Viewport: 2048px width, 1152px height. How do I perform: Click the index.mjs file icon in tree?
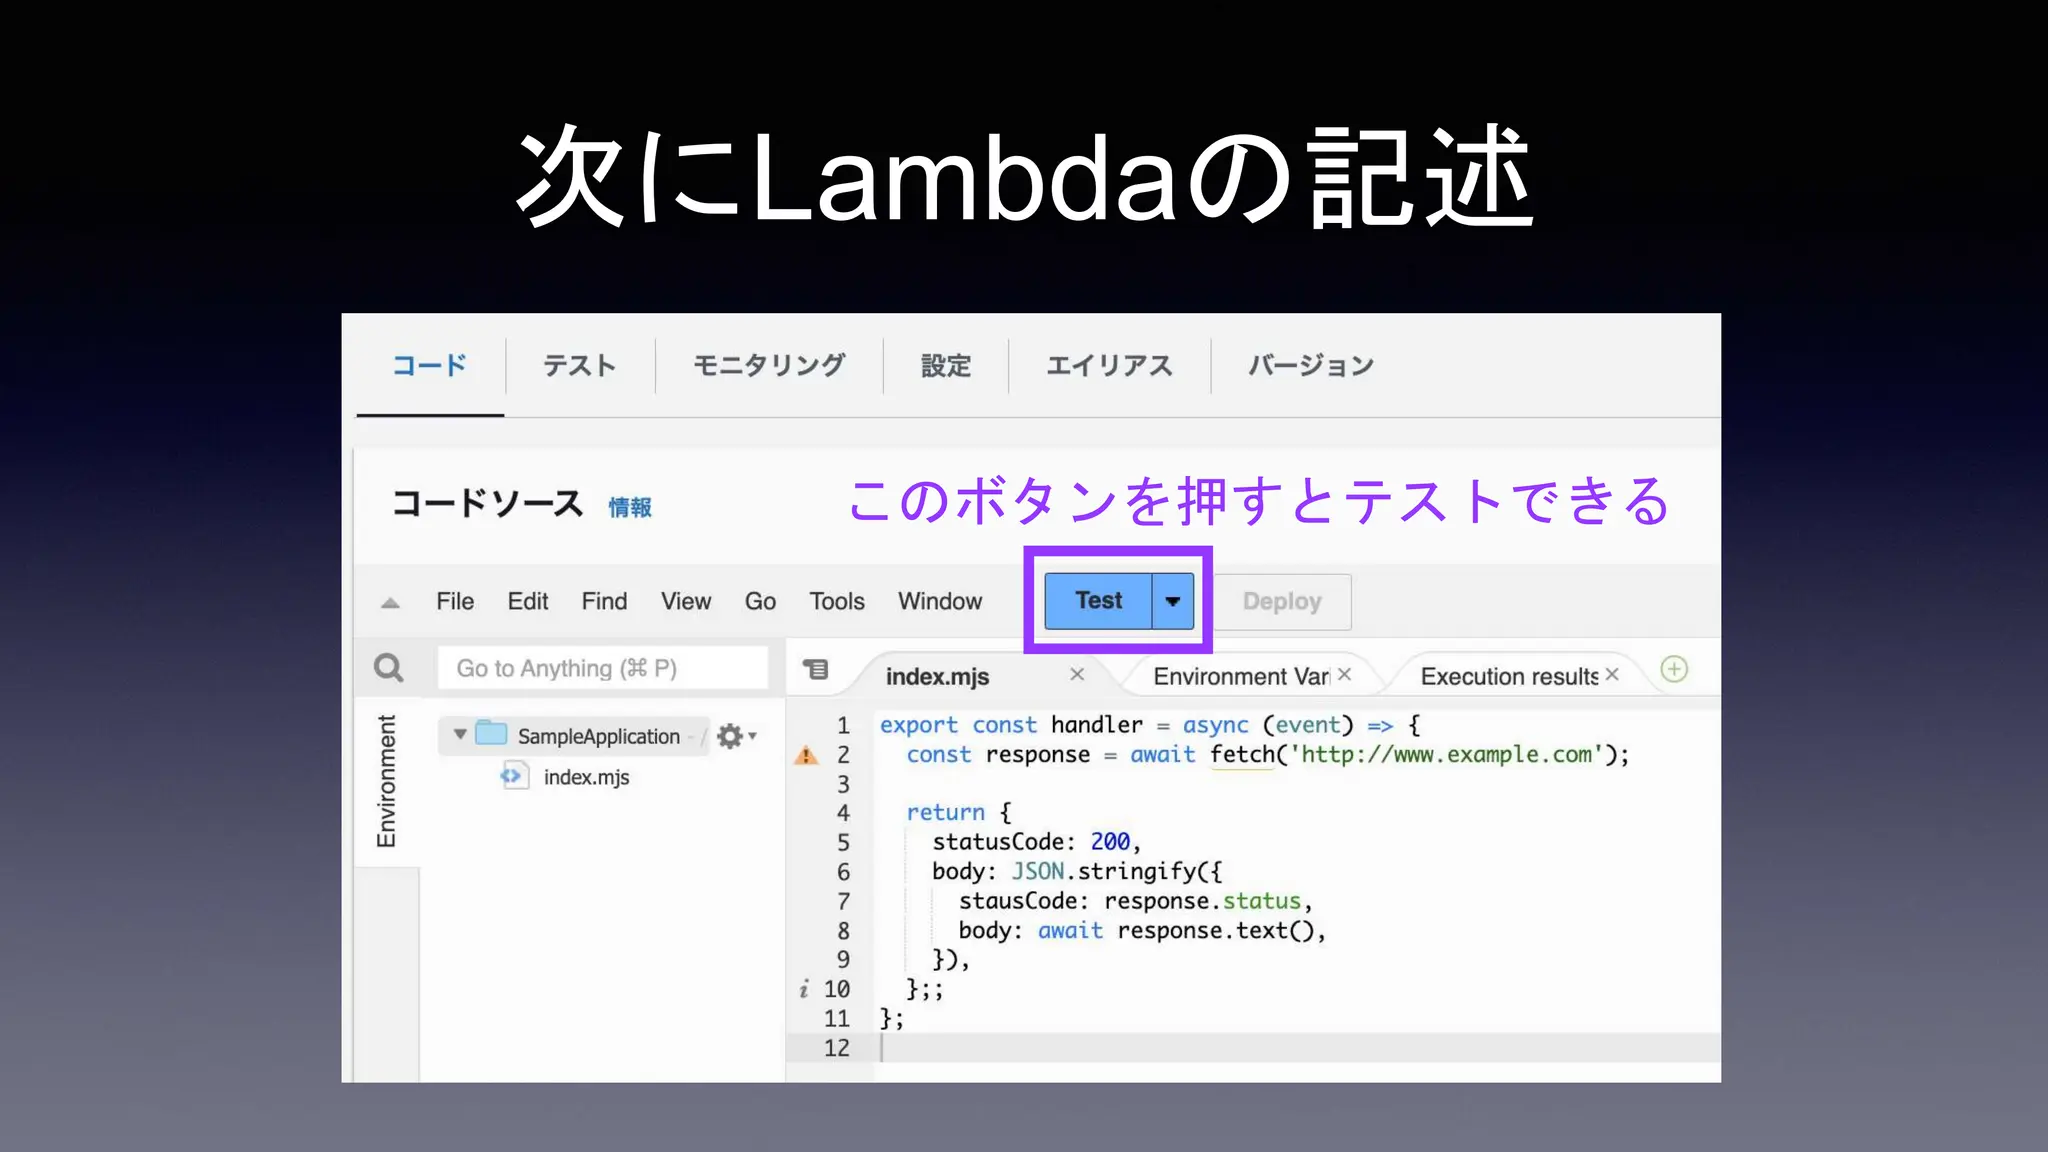tap(513, 777)
